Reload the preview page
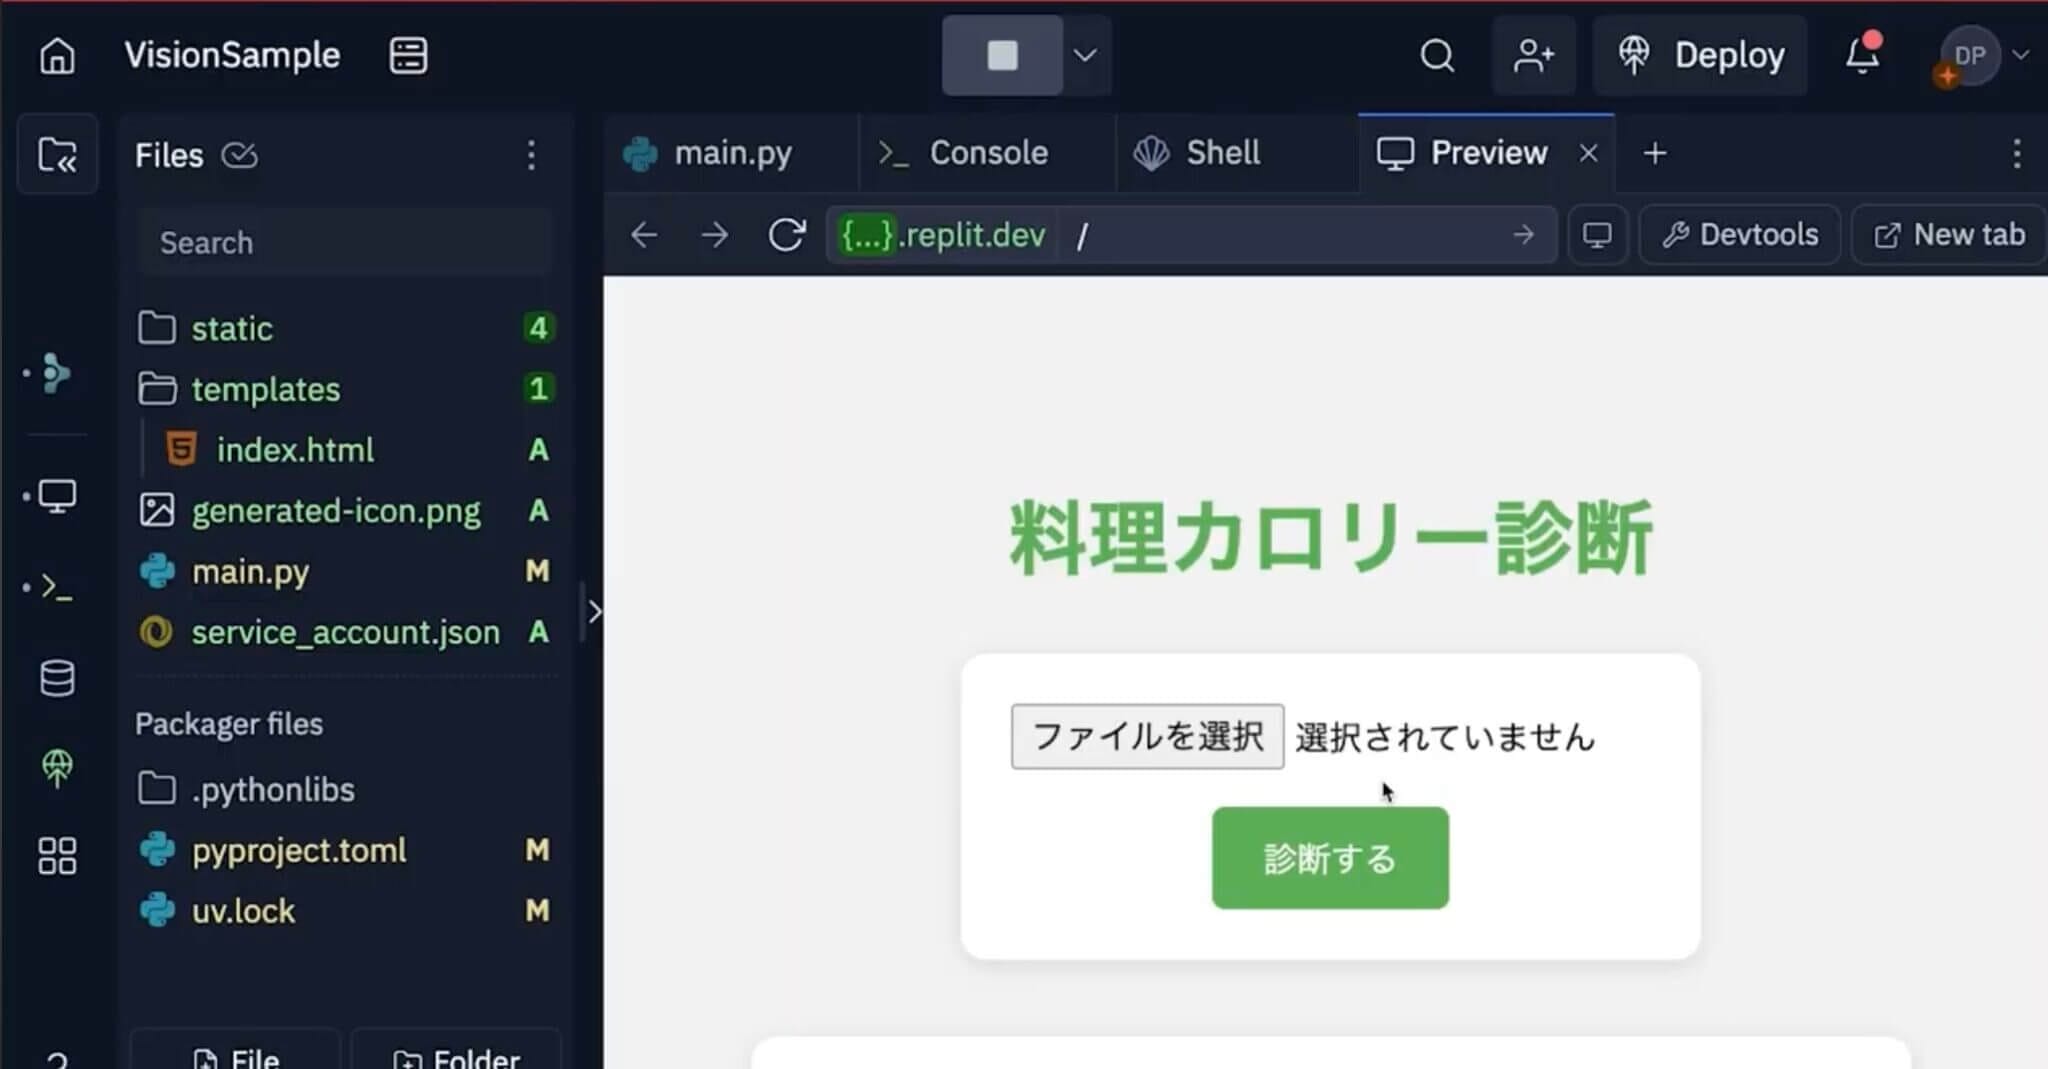This screenshot has height=1069, width=2048. tap(786, 235)
